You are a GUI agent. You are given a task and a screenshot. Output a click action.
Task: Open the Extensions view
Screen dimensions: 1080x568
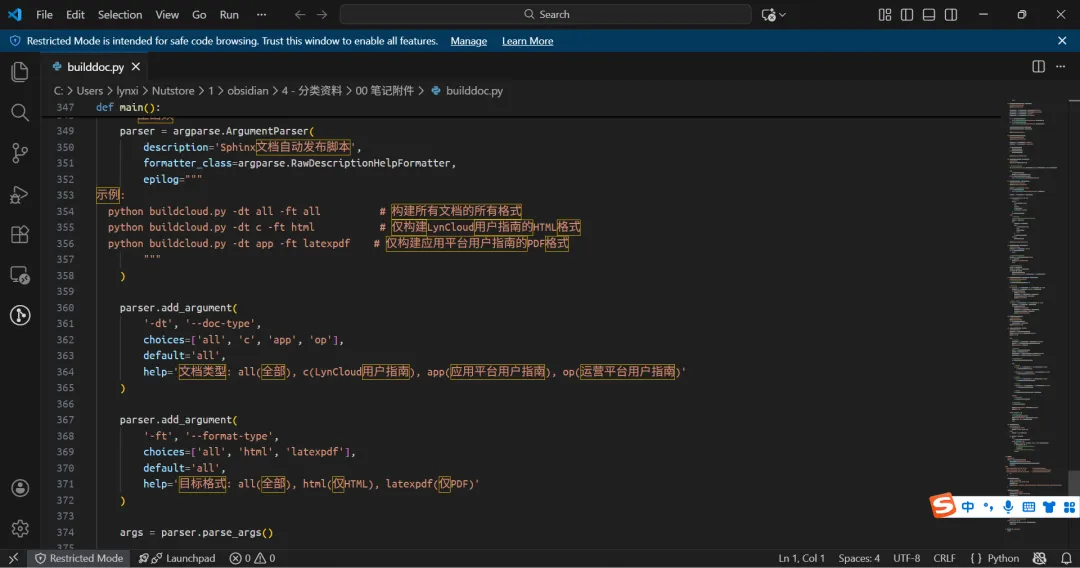(x=20, y=235)
